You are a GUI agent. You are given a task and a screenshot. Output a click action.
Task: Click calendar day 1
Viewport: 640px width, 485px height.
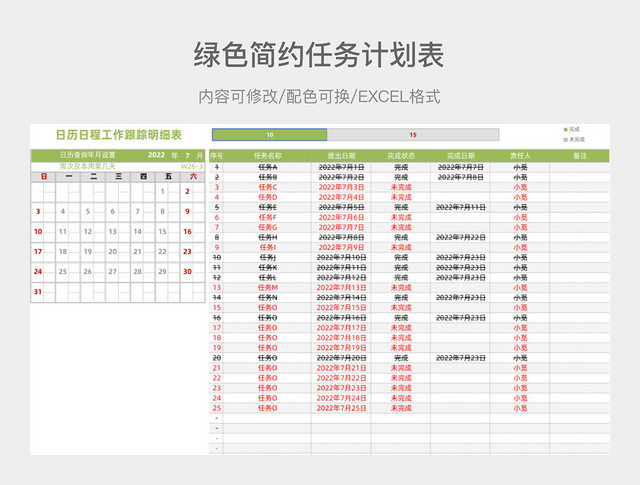point(162,191)
